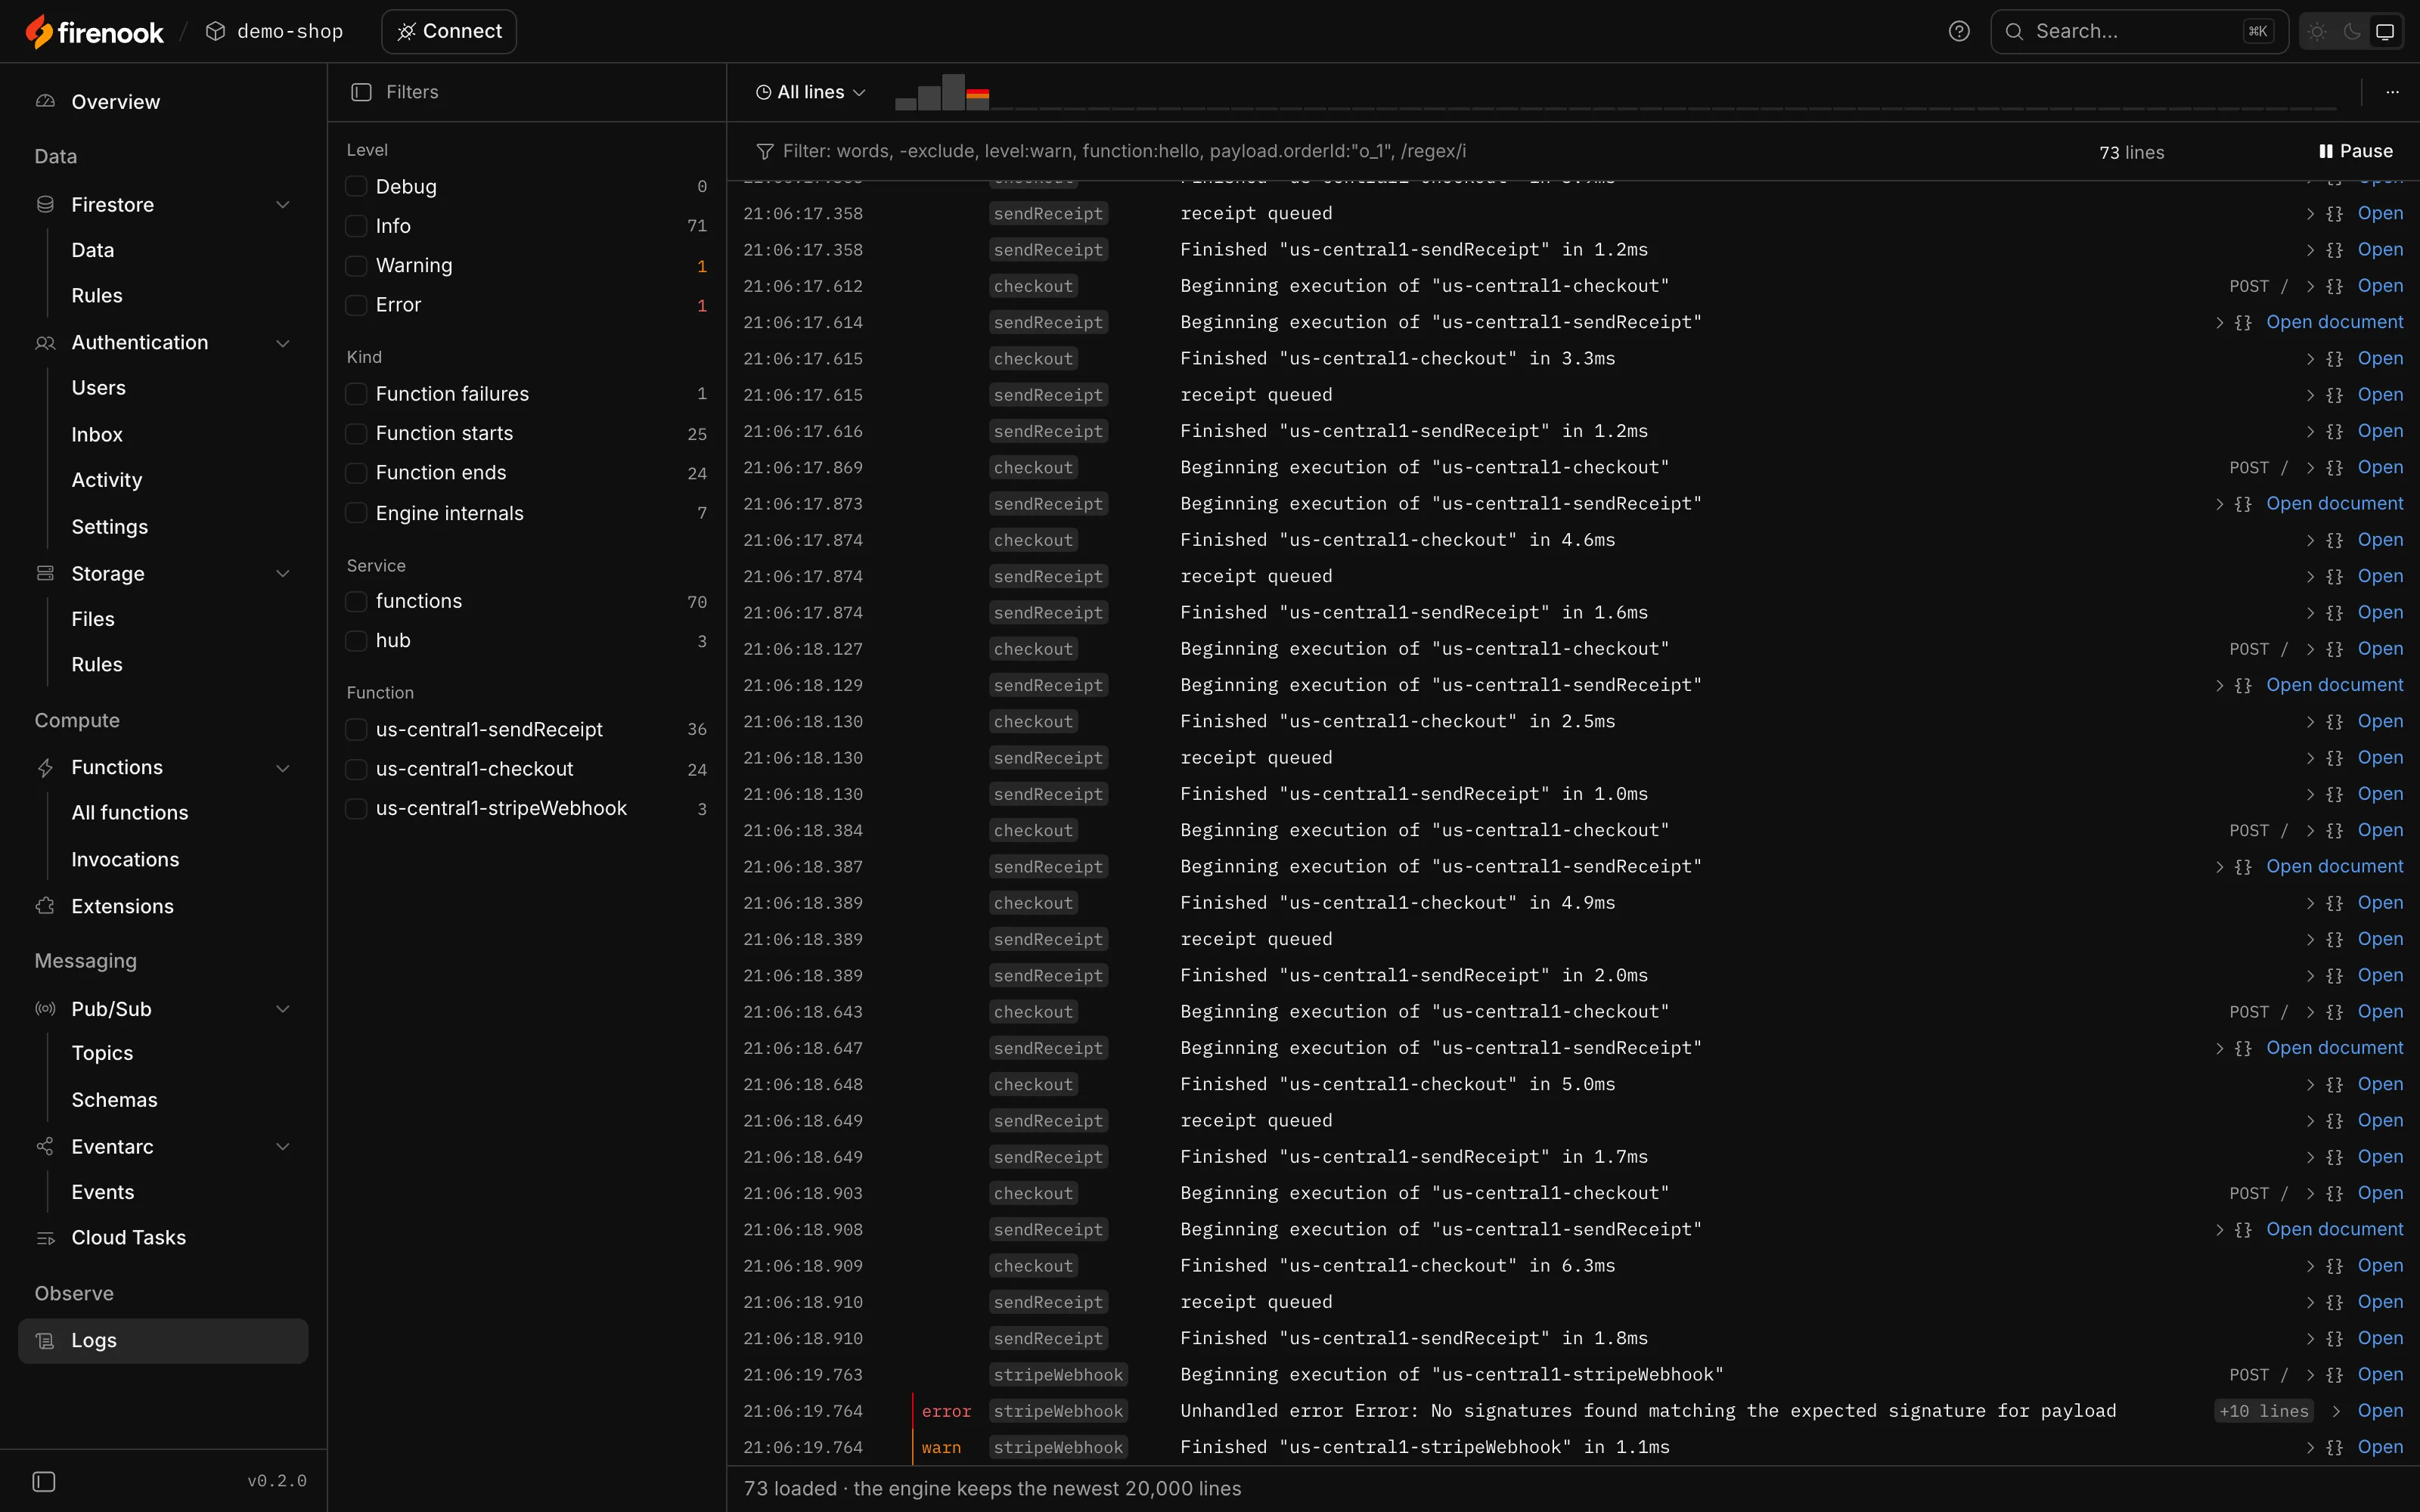Click the demo-shop project cube icon

point(215,32)
